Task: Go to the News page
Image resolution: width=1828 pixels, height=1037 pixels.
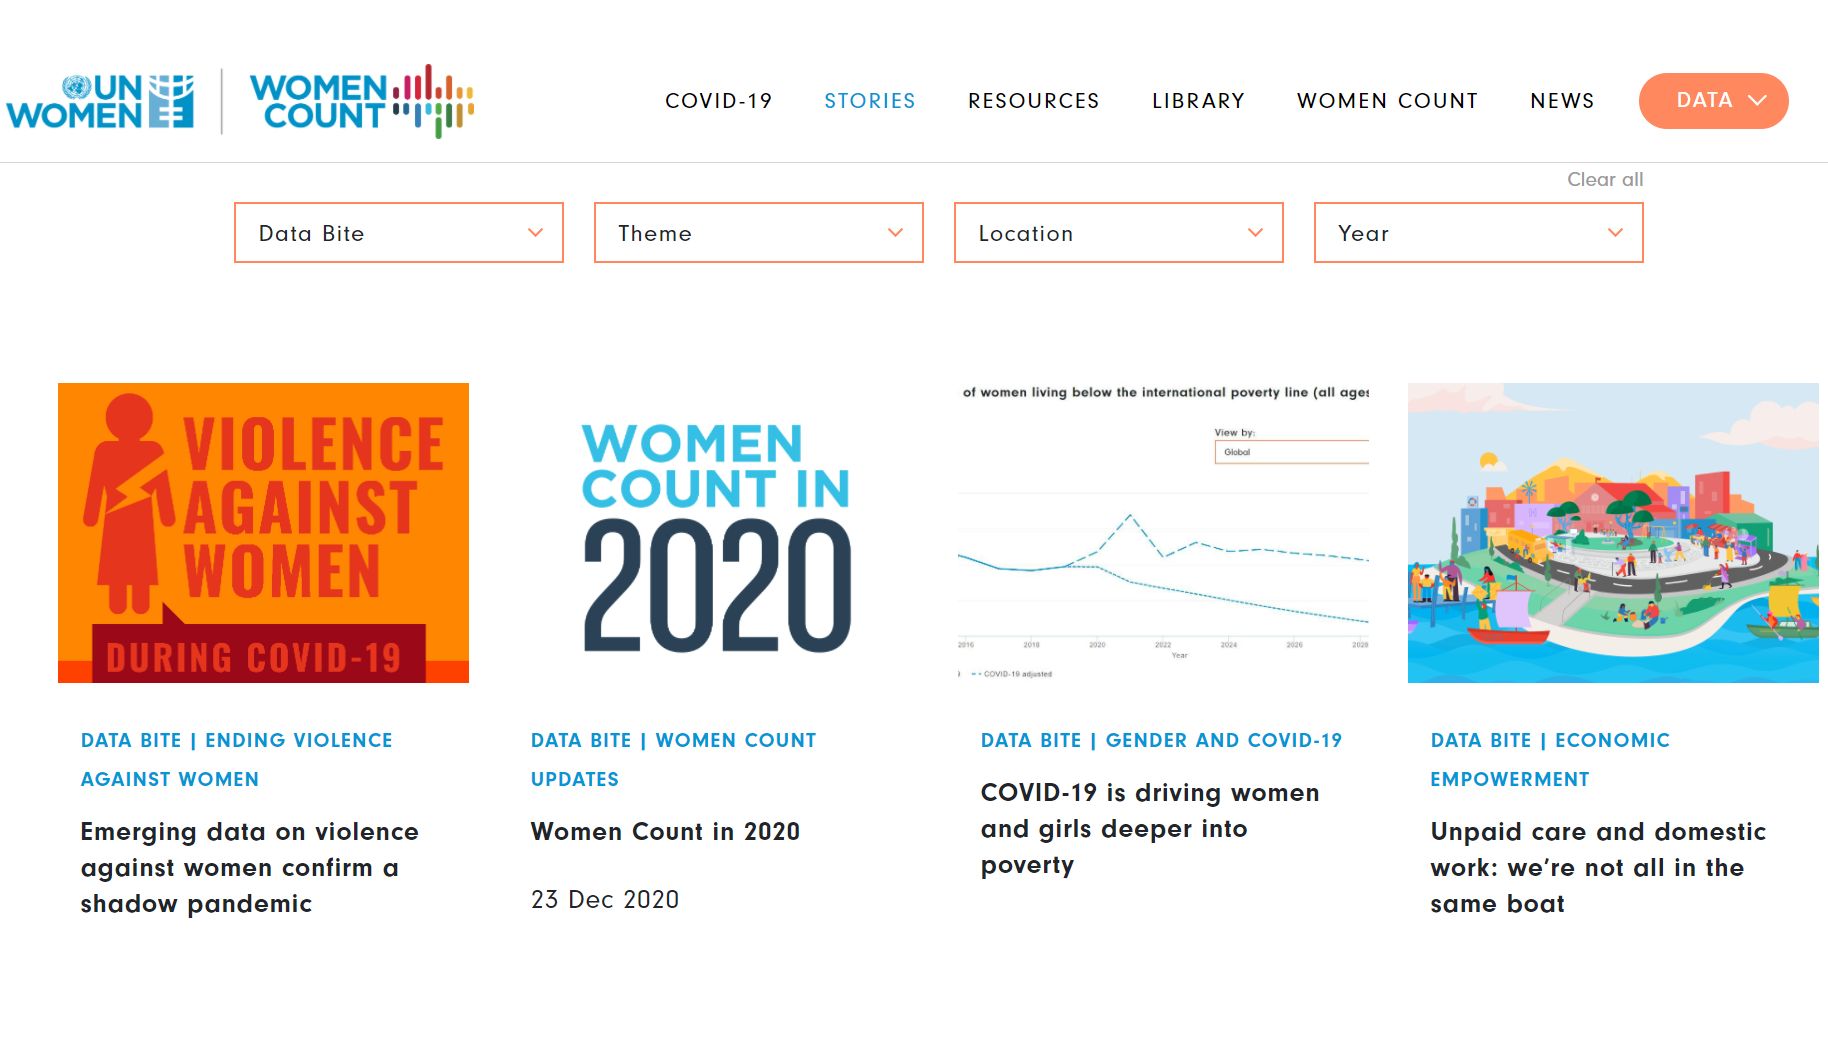Action: (1562, 101)
